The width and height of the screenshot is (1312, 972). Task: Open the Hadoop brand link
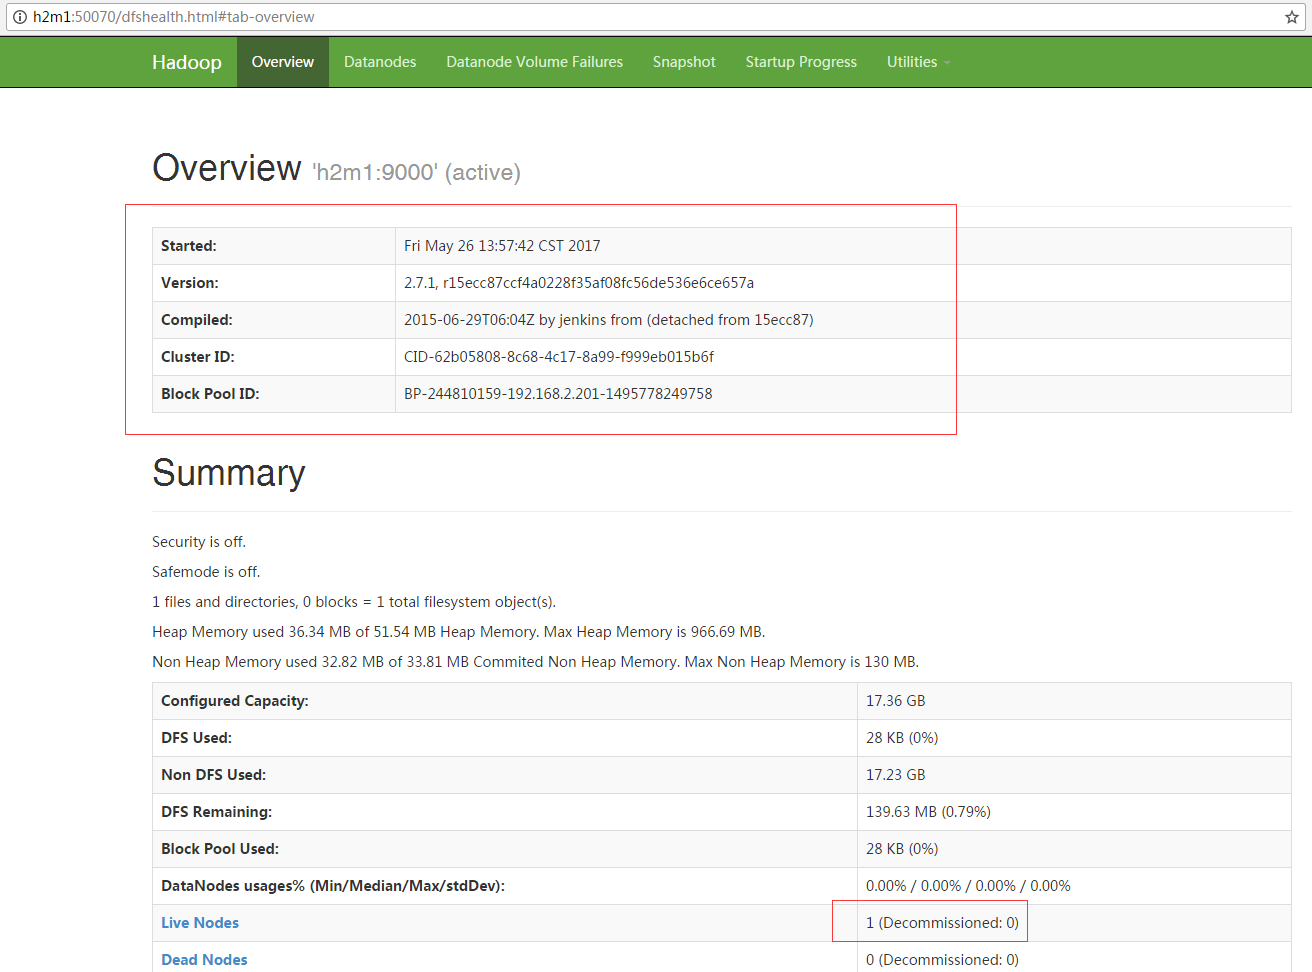click(x=187, y=62)
